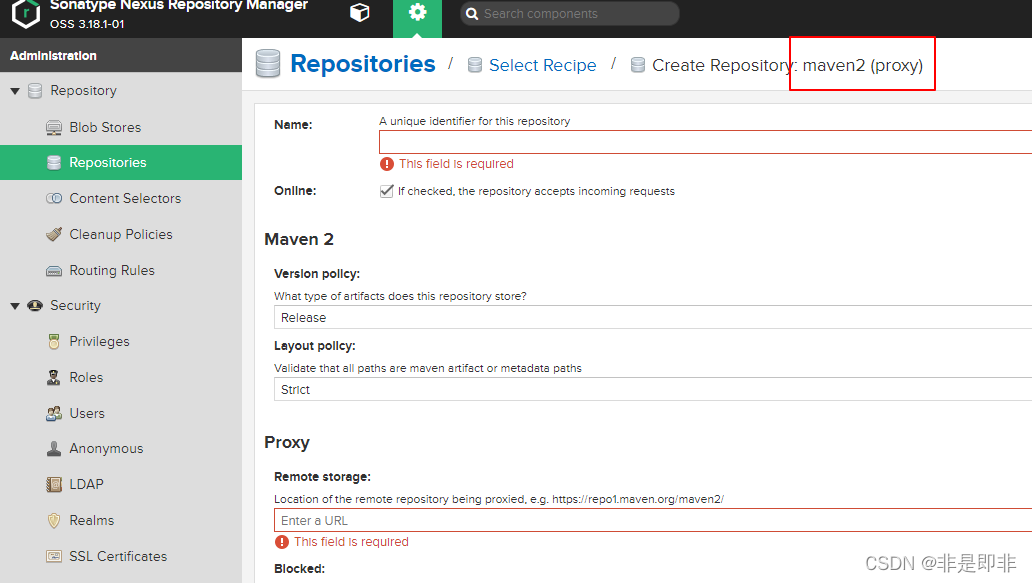Click the Repository section label

point(84,91)
